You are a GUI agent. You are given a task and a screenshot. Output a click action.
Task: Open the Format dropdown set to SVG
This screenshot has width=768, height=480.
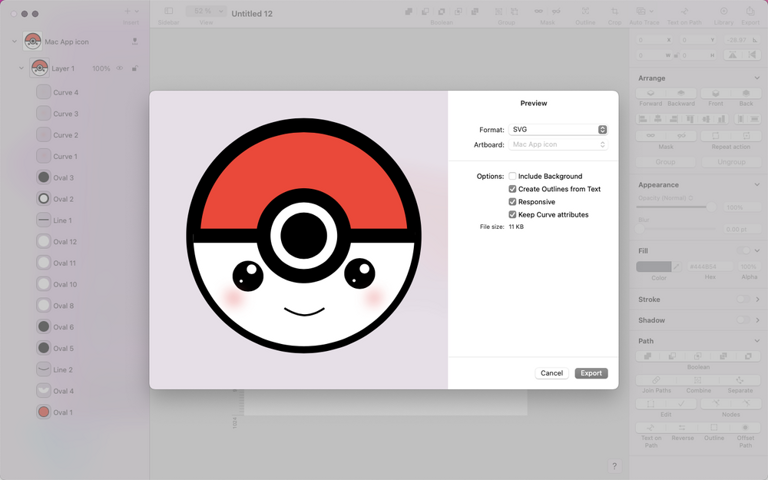558,129
